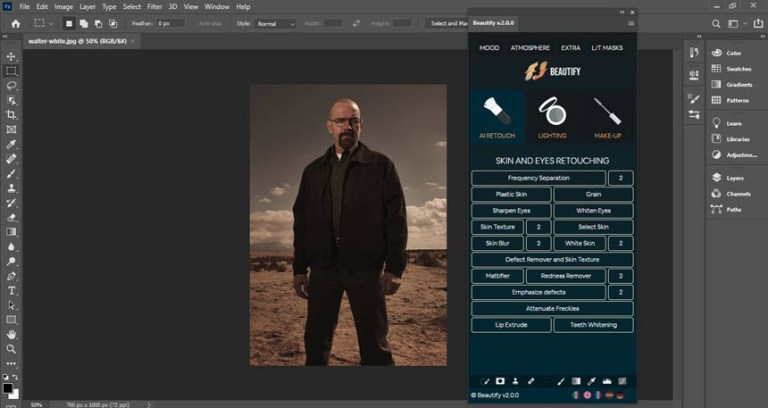Screen dimensions: 768x408
Task: Open the Style dropdown showing Normal
Action: 275,24
